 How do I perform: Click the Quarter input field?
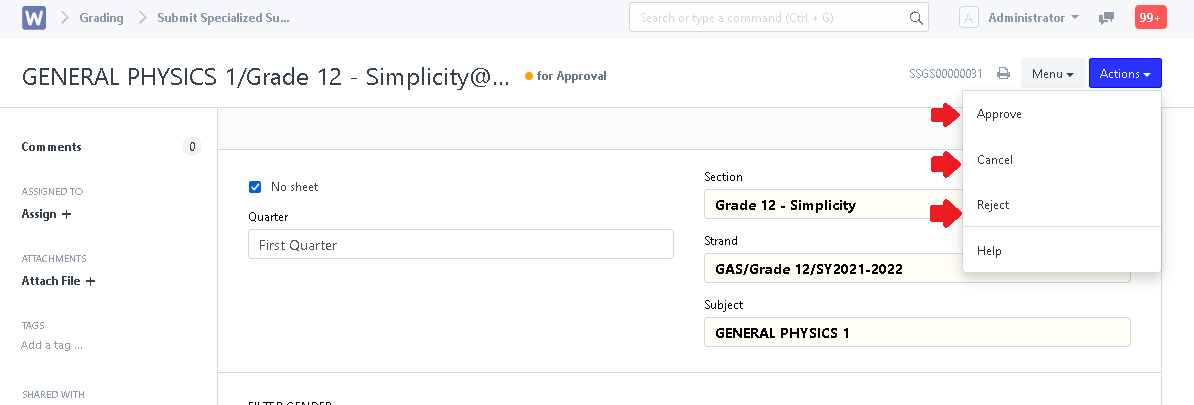tap(460, 245)
